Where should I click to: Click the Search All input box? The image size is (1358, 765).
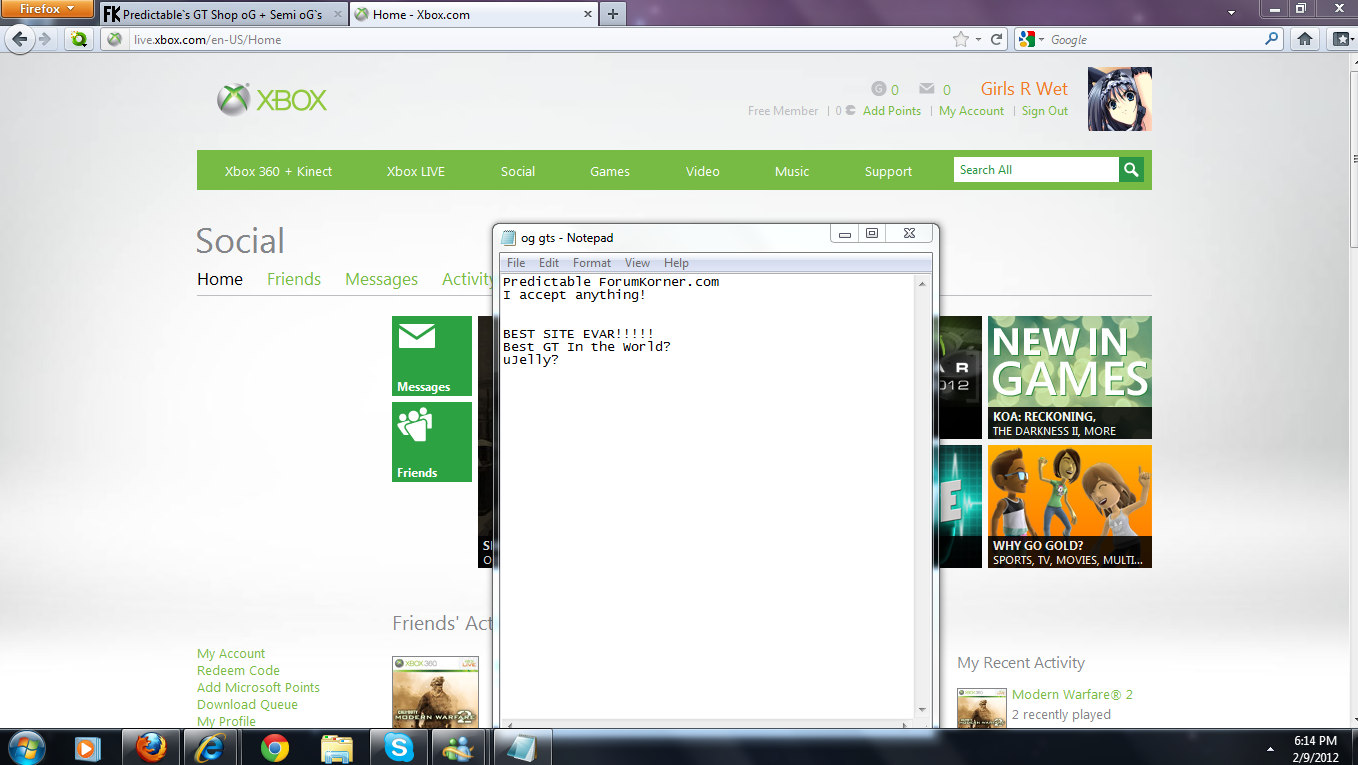[x=1036, y=170]
